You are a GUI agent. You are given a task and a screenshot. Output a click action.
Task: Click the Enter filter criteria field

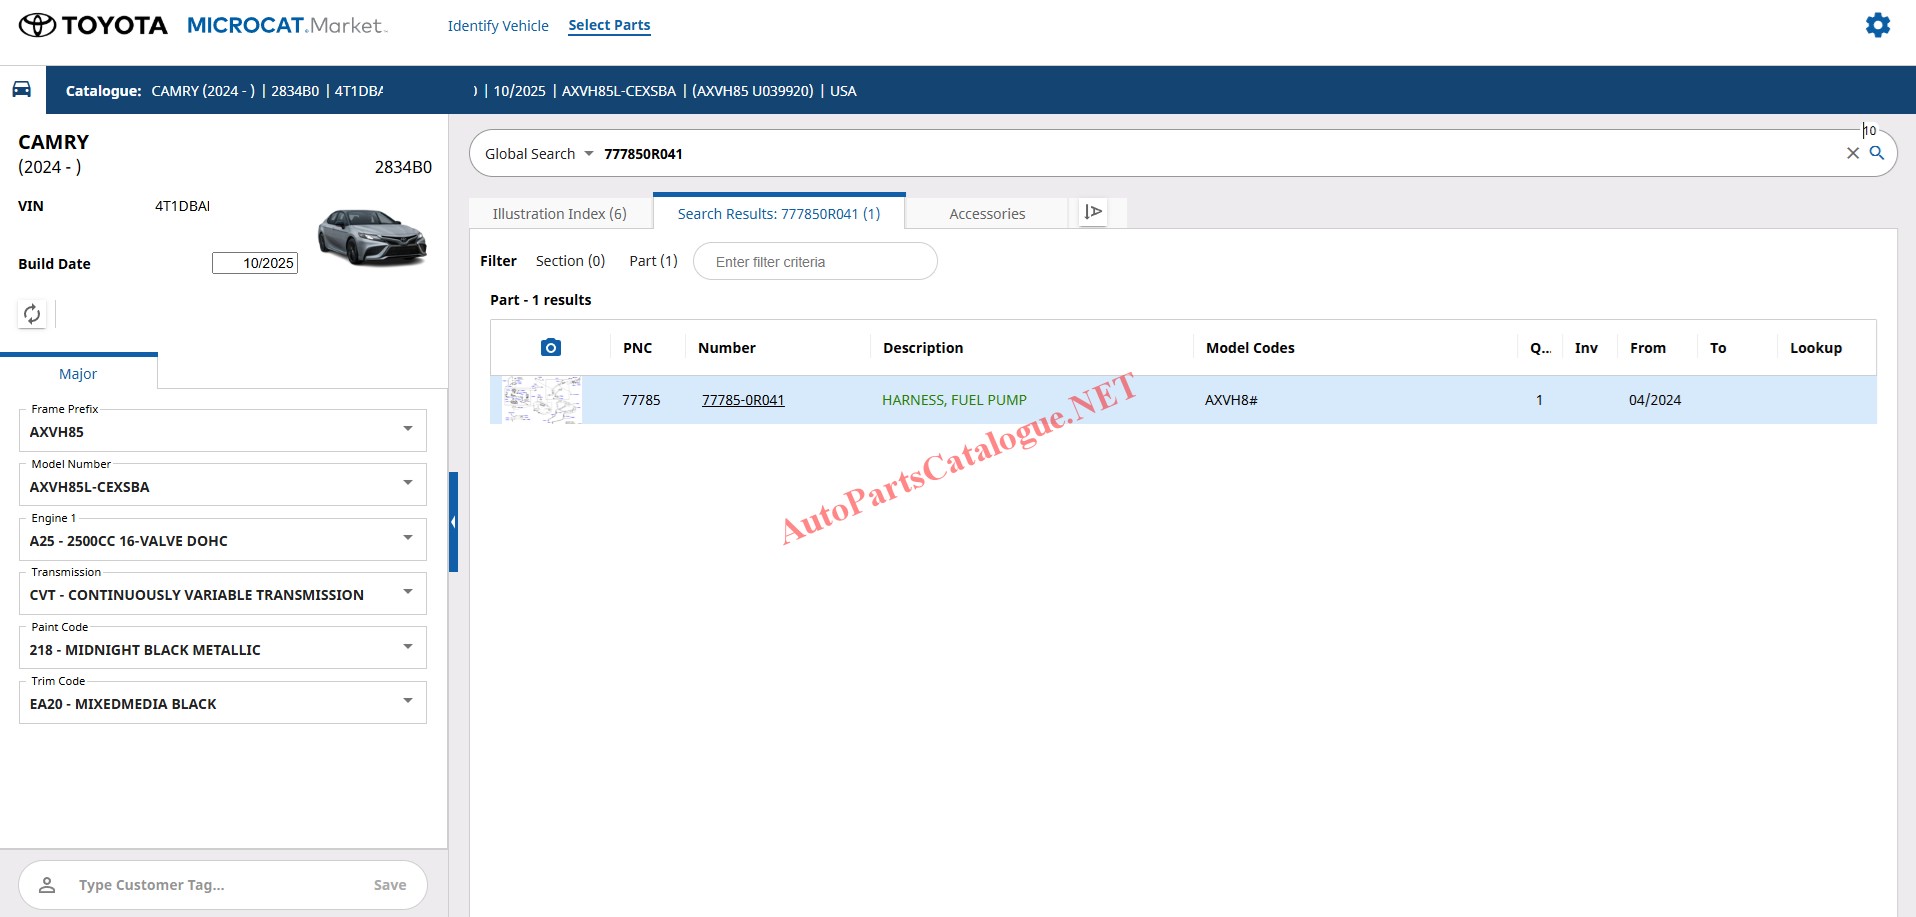(x=814, y=262)
